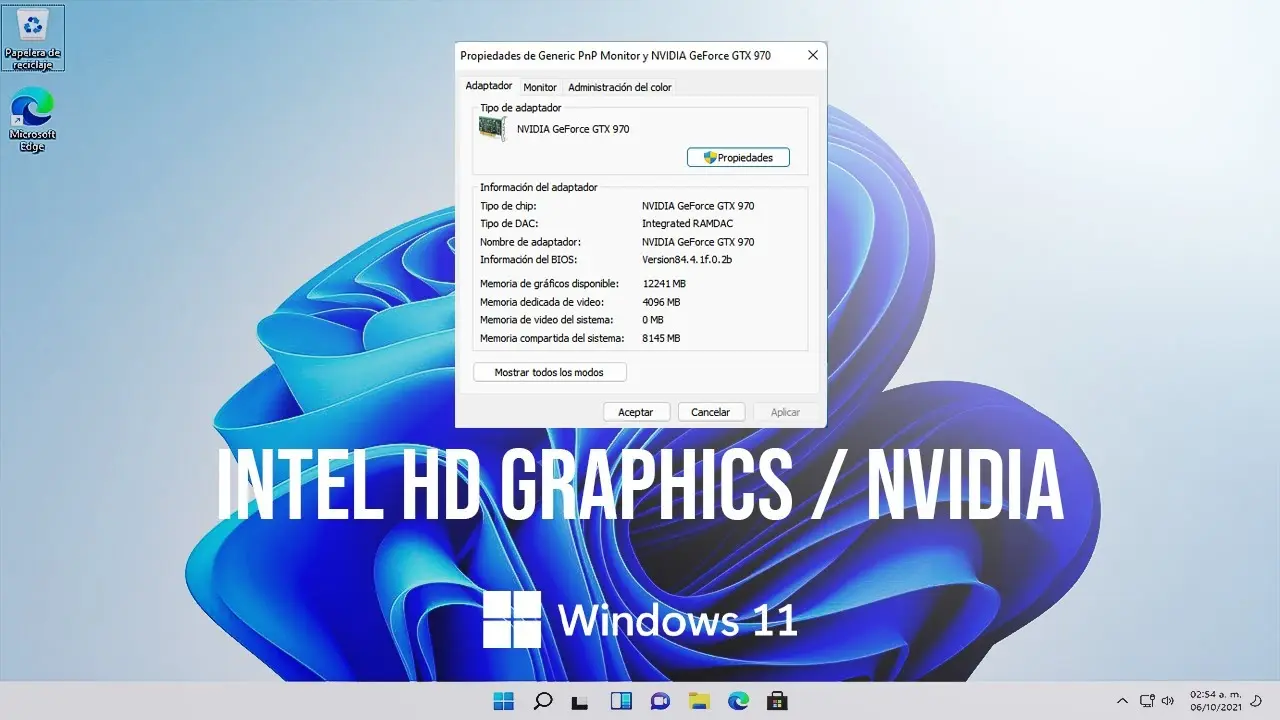Image resolution: width=1280 pixels, height=720 pixels.
Task: Open taskbar Search
Action: tap(543, 701)
